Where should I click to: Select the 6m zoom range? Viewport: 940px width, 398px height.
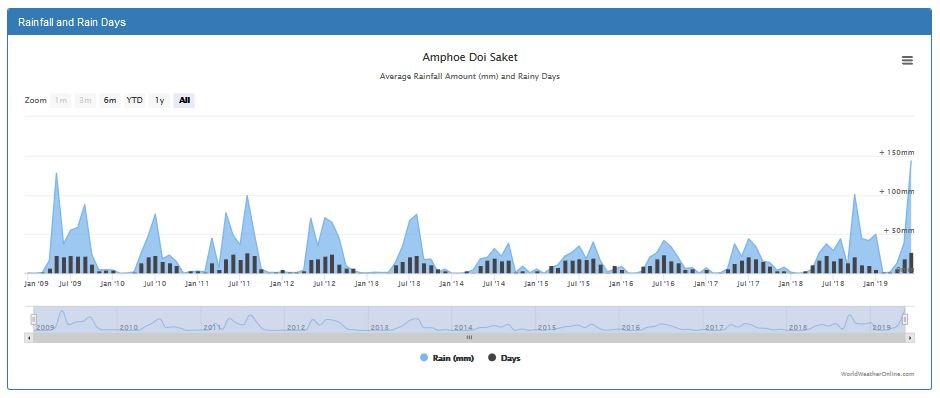pos(110,100)
